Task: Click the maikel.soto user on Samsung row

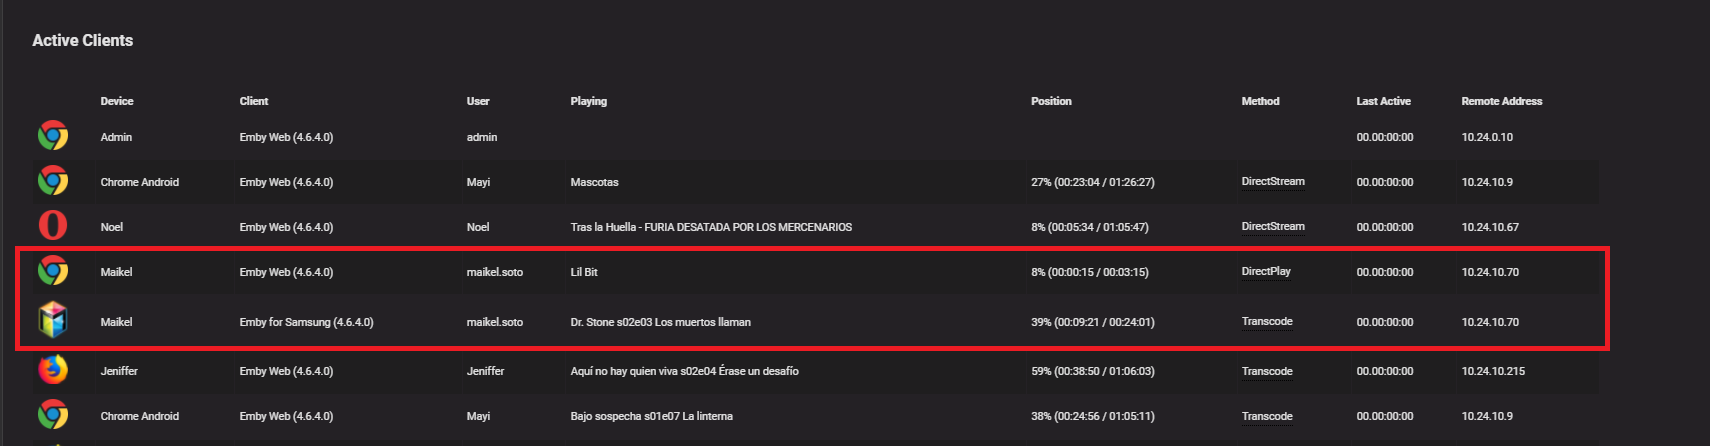Action: coord(494,322)
